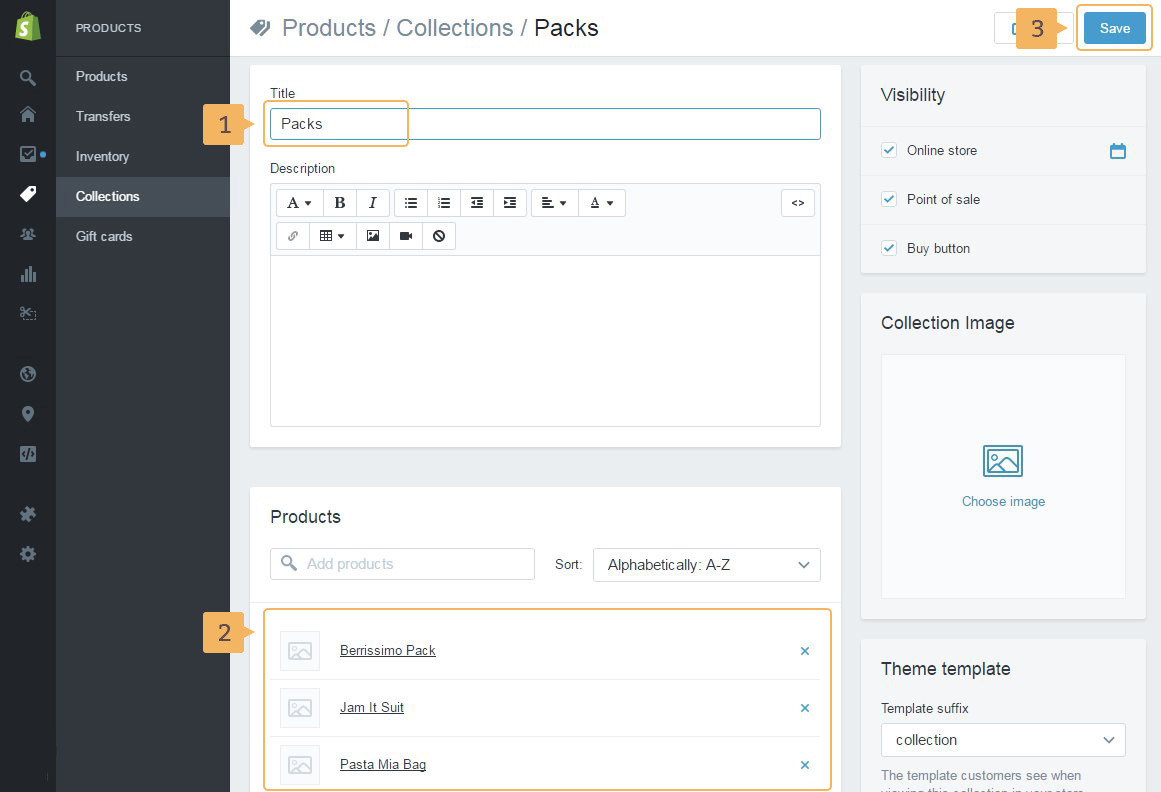Expand the Template suffix dropdown
The height and width of the screenshot is (792, 1161).
1003,740
